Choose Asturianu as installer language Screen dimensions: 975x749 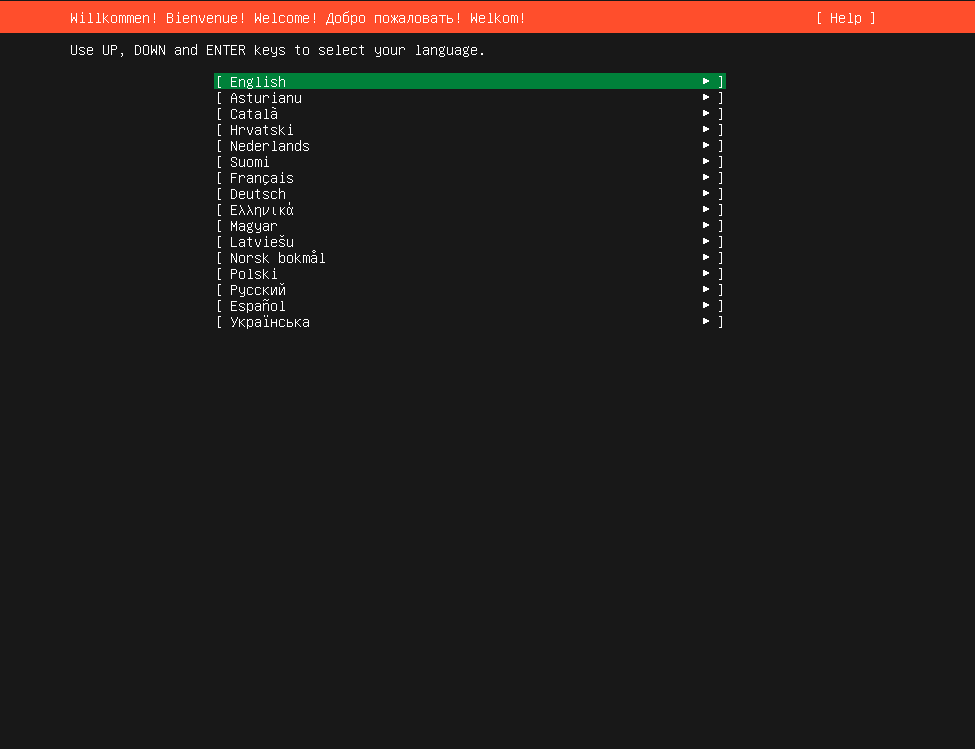(x=265, y=98)
